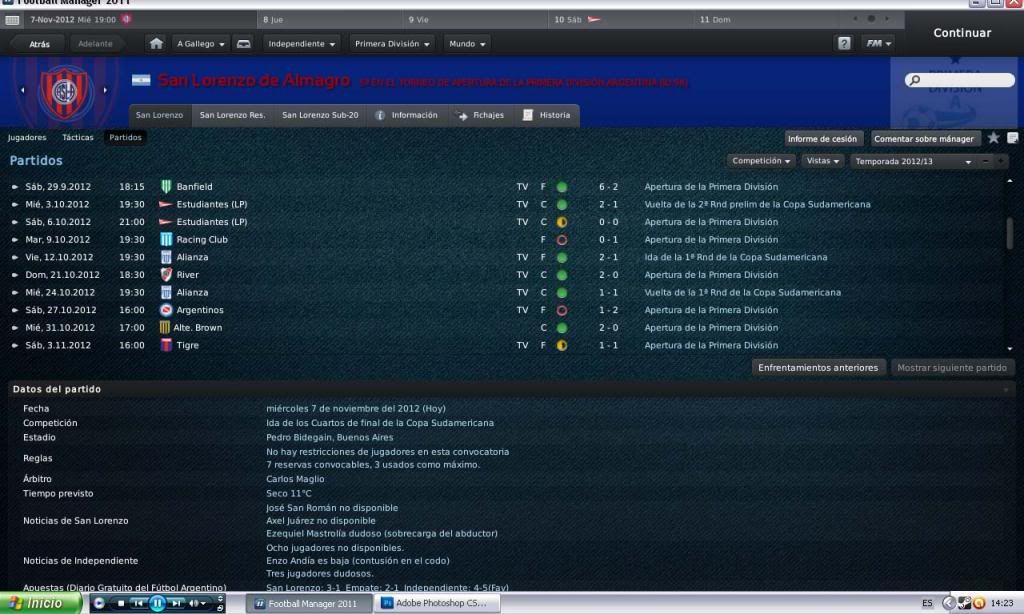Open the Historia tab

click(547, 116)
